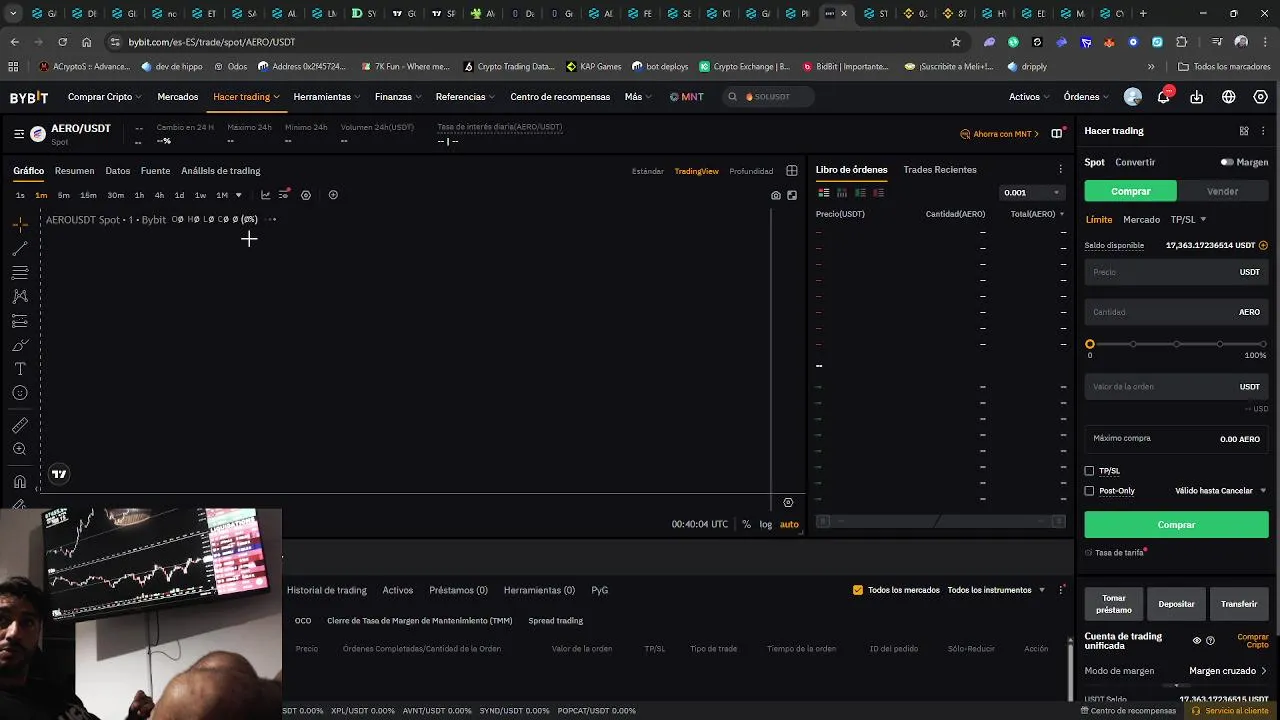
Task: Open the Historial de trading tab
Action: [327, 590]
